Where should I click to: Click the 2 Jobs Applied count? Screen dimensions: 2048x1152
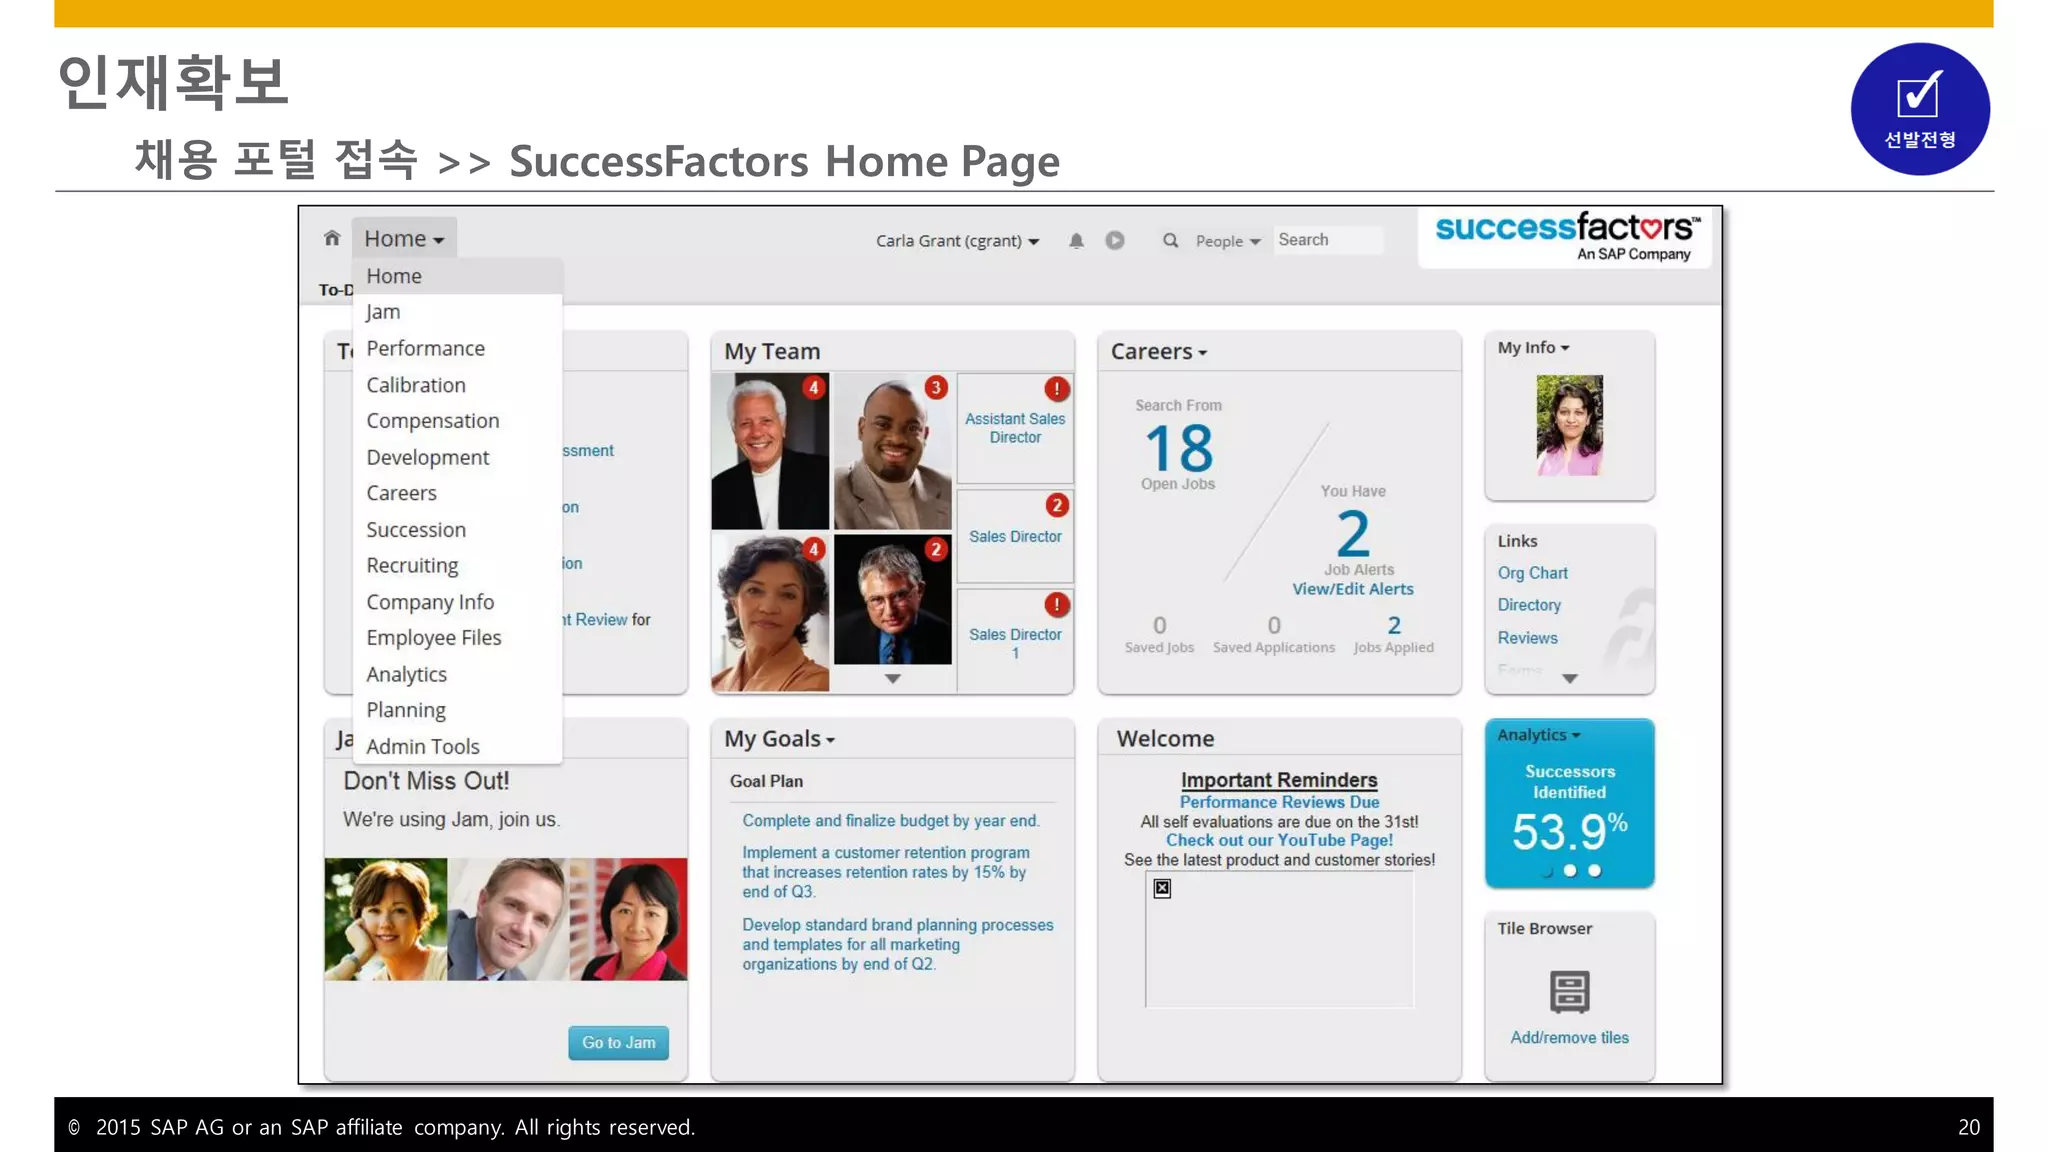pos(1394,625)
